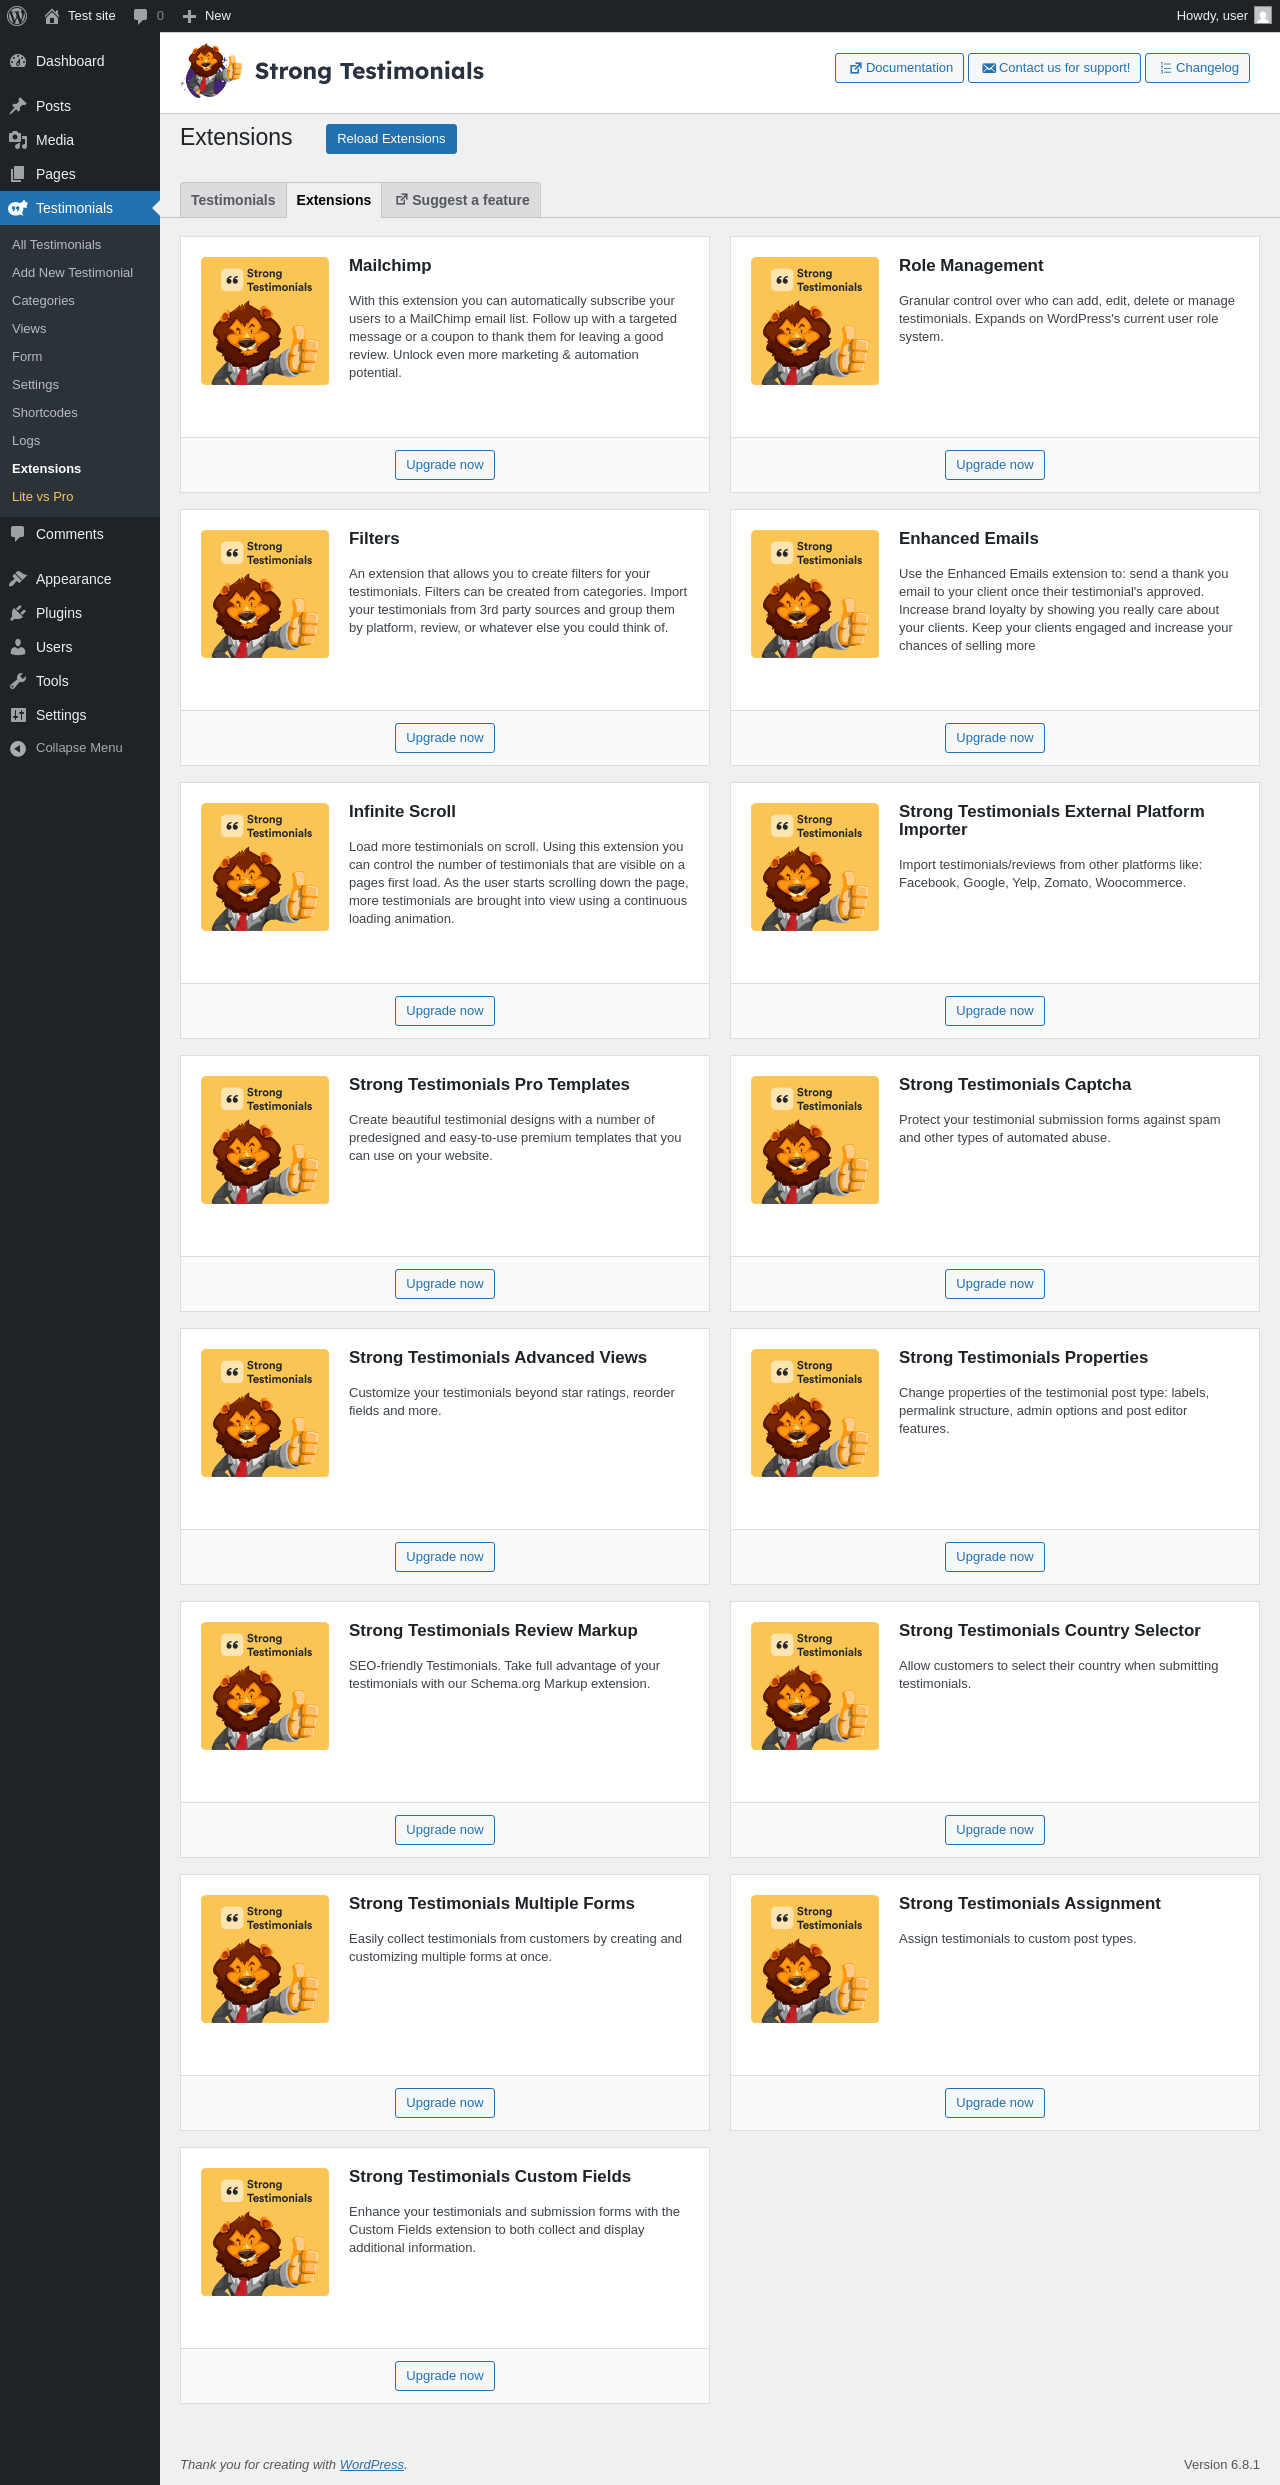Click the Reload Extensions button
Viewport: 1280px width, 2485px height.
391,139
